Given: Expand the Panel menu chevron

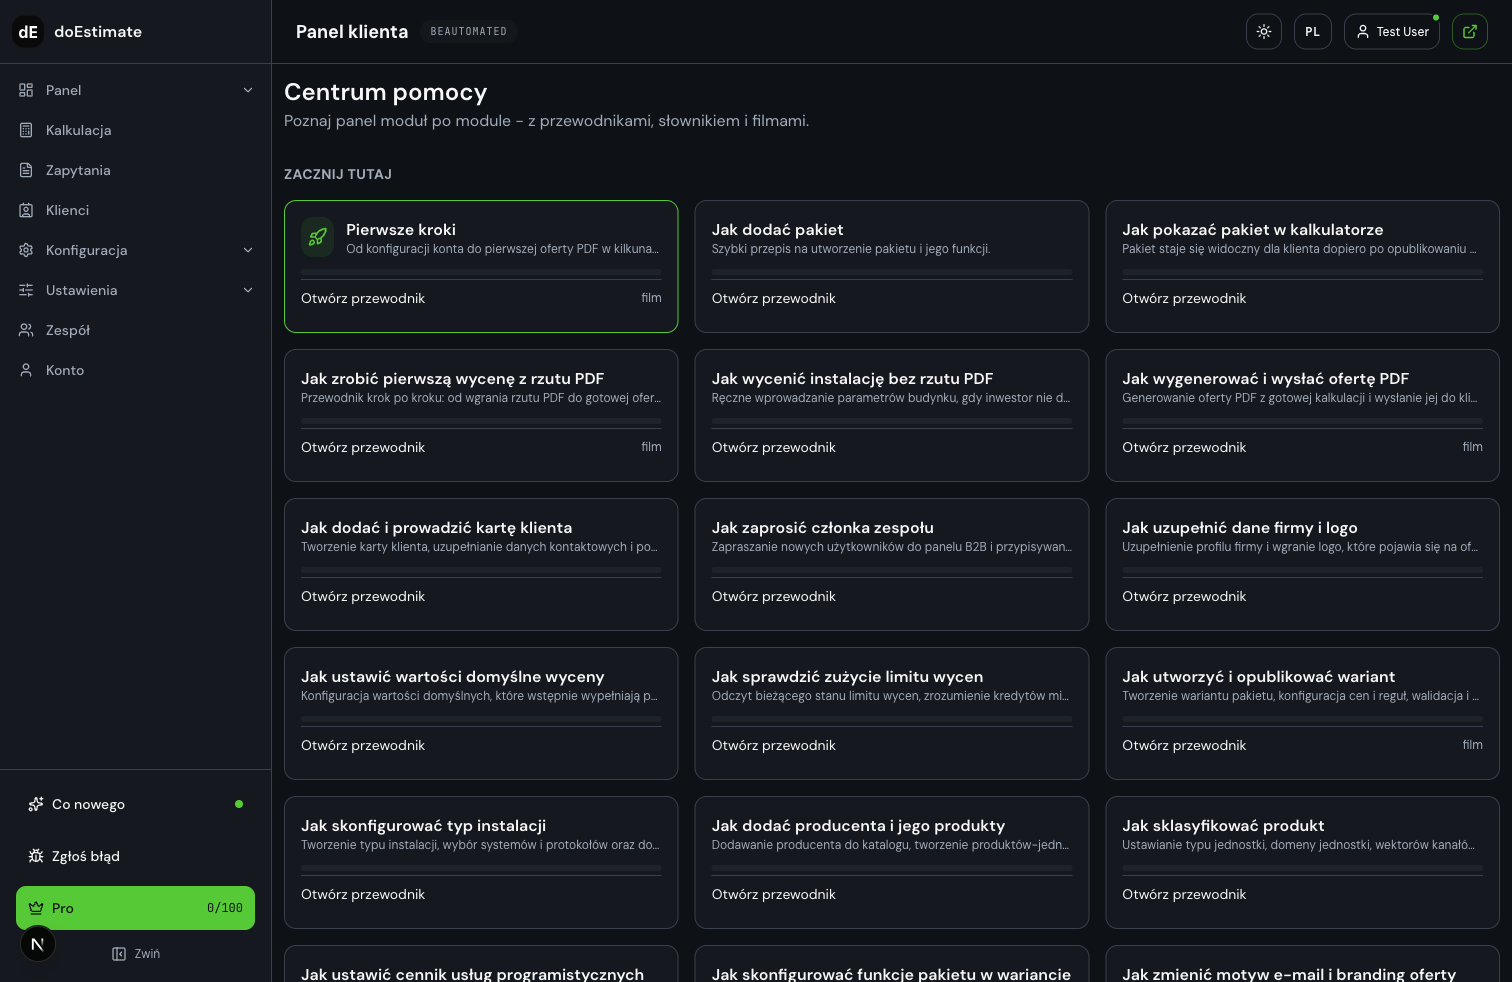Looking at the screenshot, I should click(248, 90).
